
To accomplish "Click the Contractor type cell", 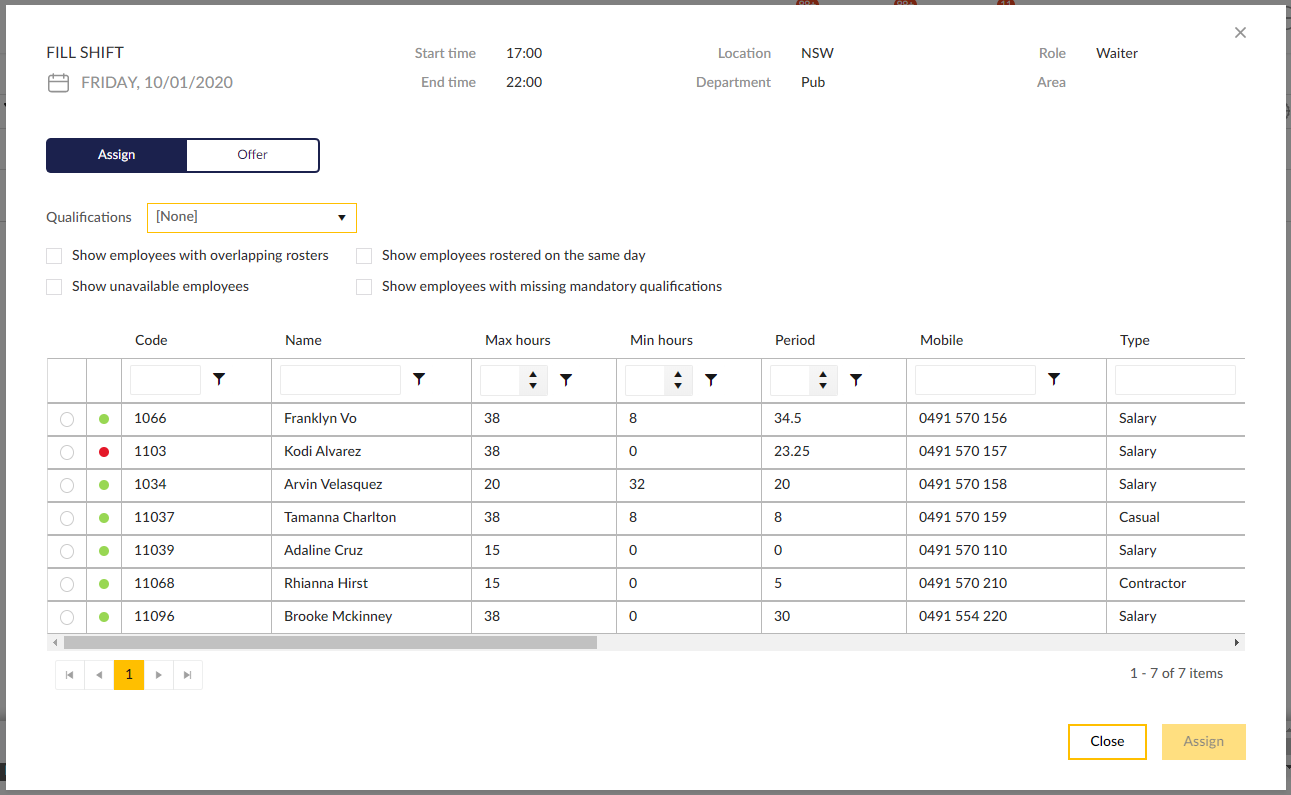I will click(1152, 584).
